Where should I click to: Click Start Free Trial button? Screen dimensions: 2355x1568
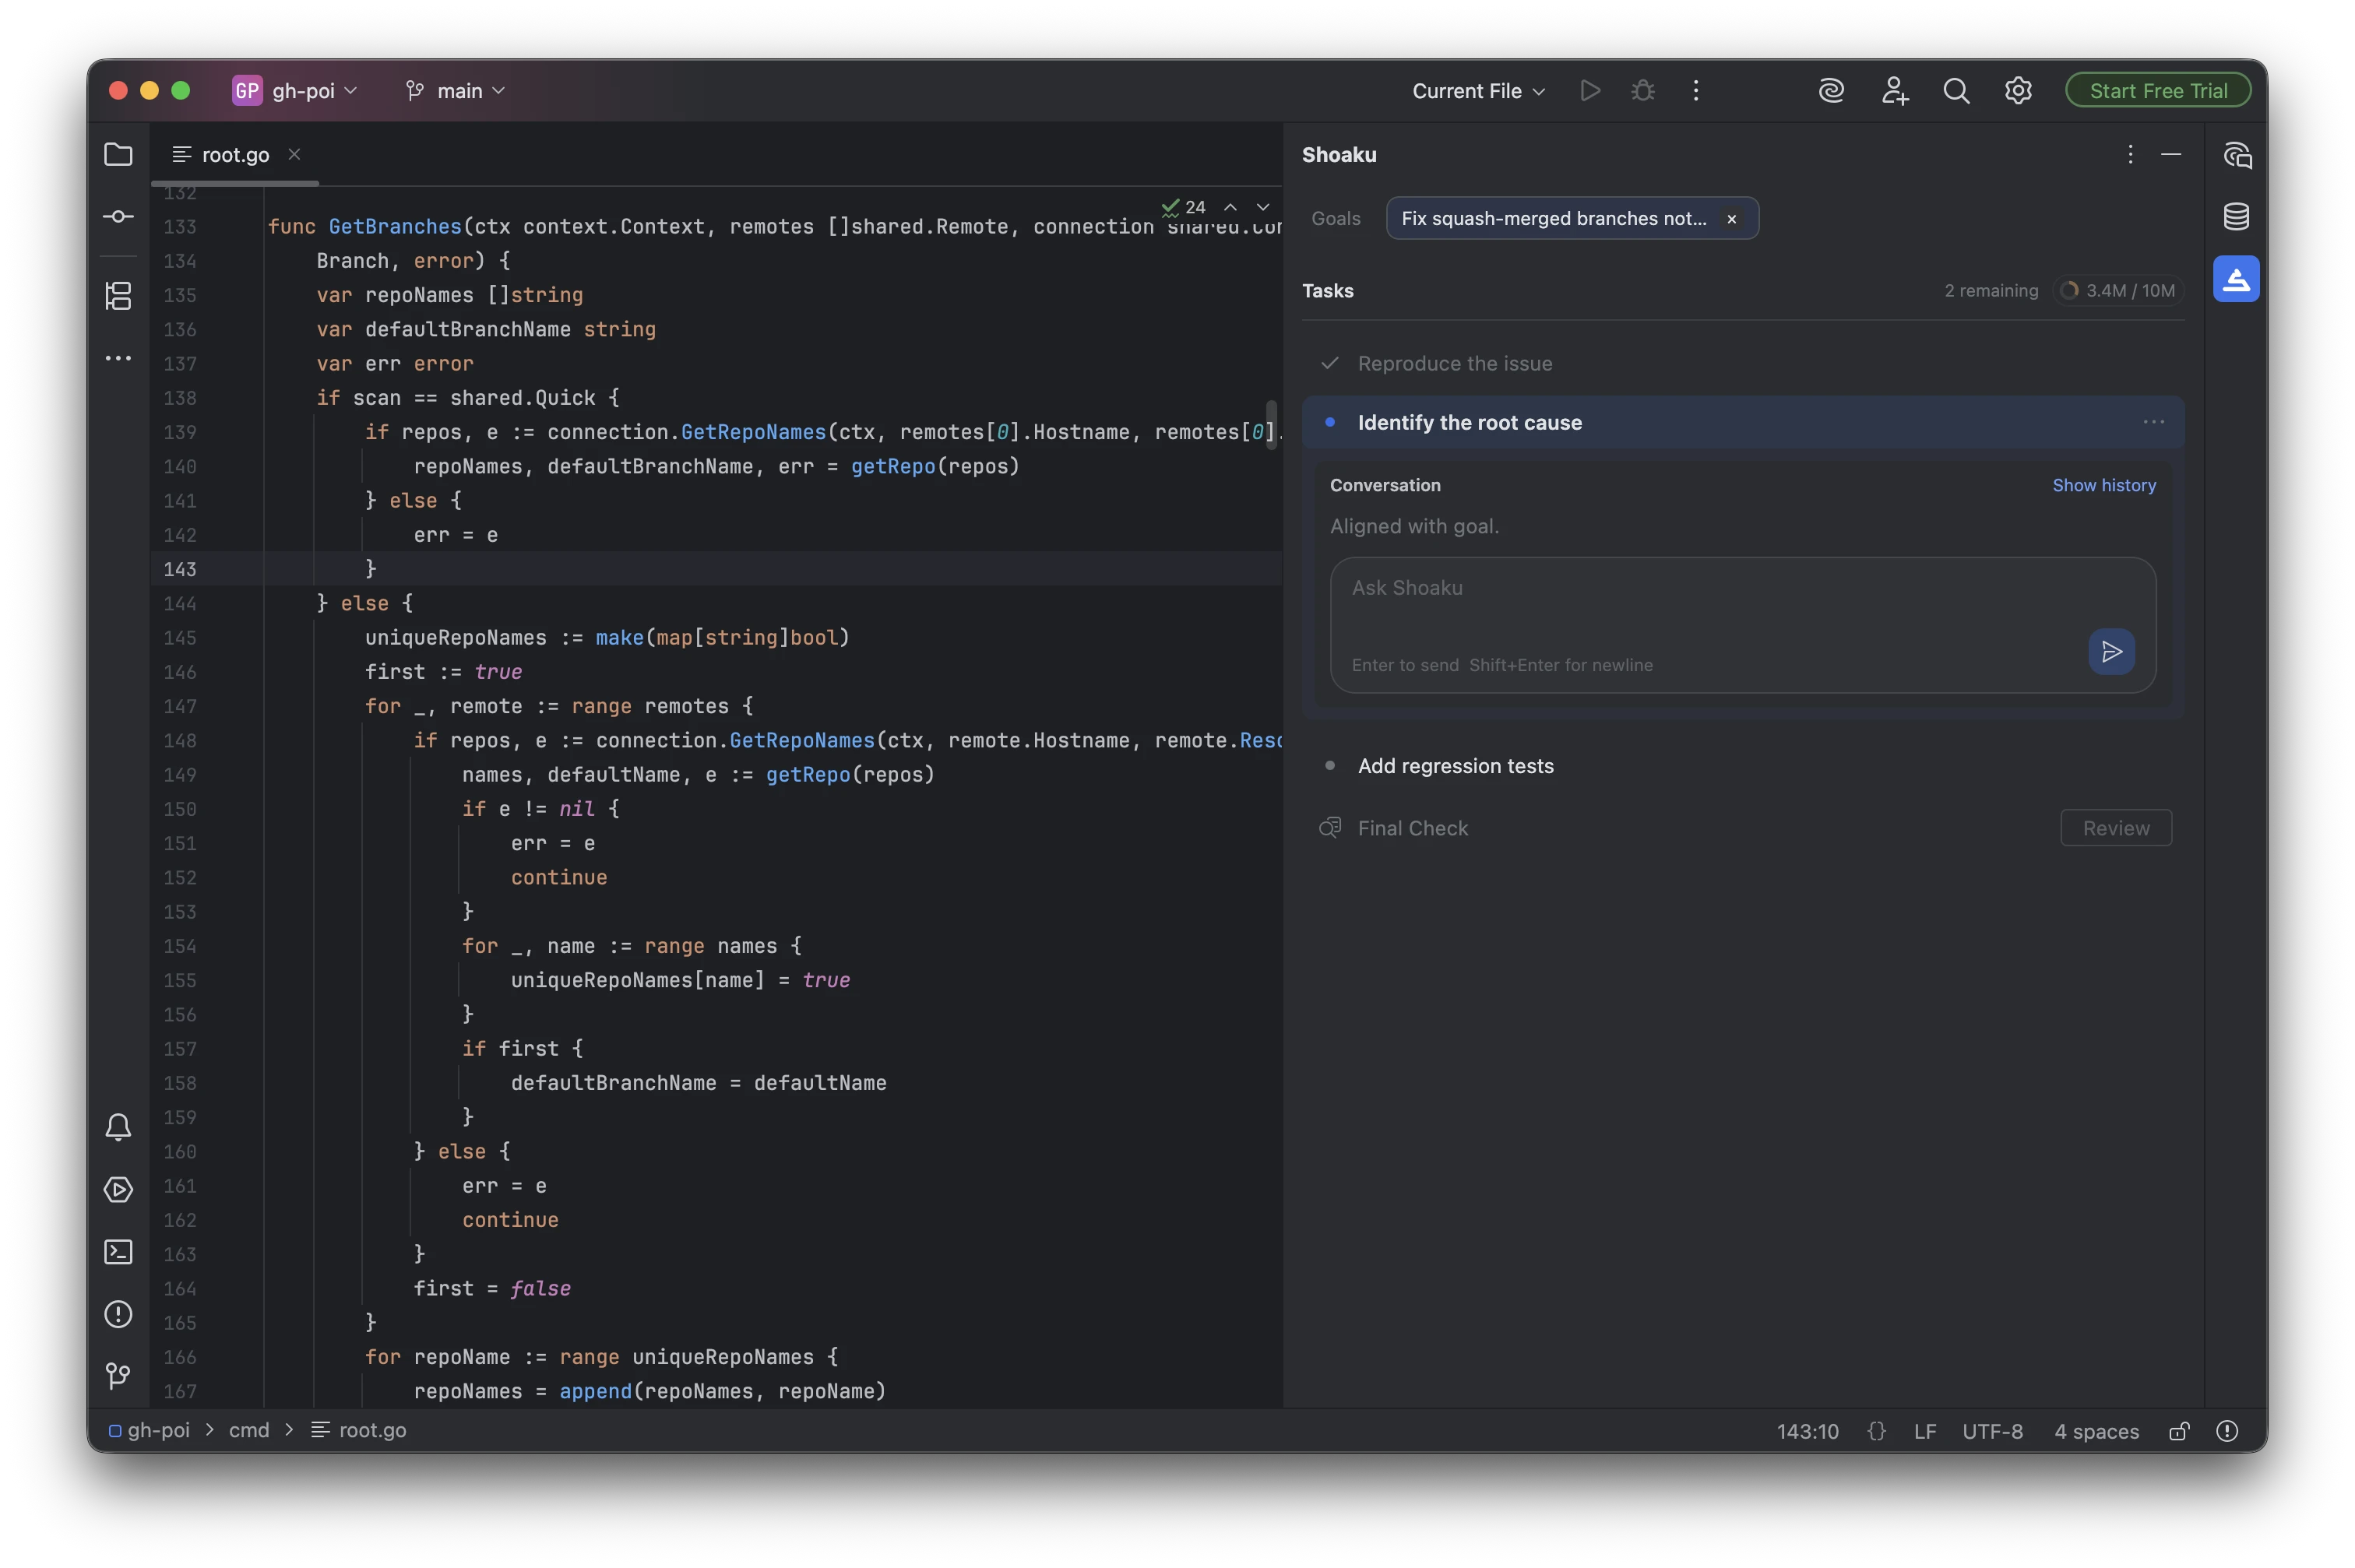pos(2157,91)
